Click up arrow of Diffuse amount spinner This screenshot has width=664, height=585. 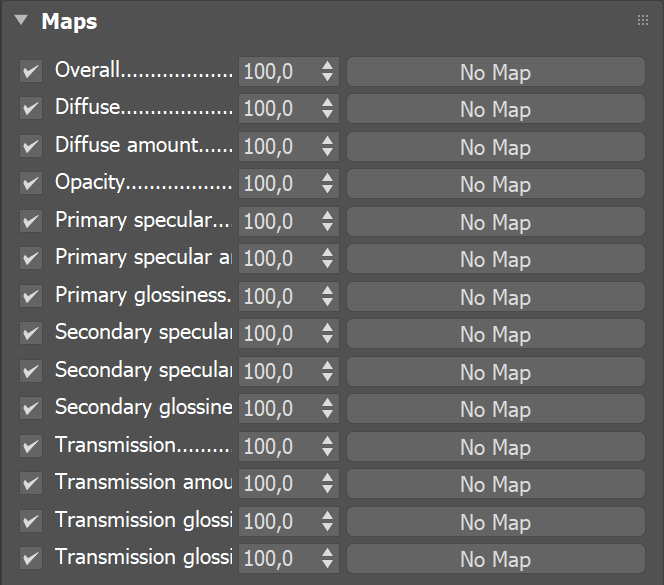click(x=327, y=140)
